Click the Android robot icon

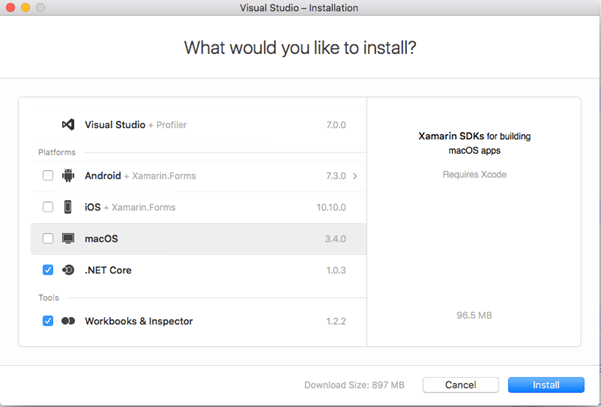coord(68,176)
